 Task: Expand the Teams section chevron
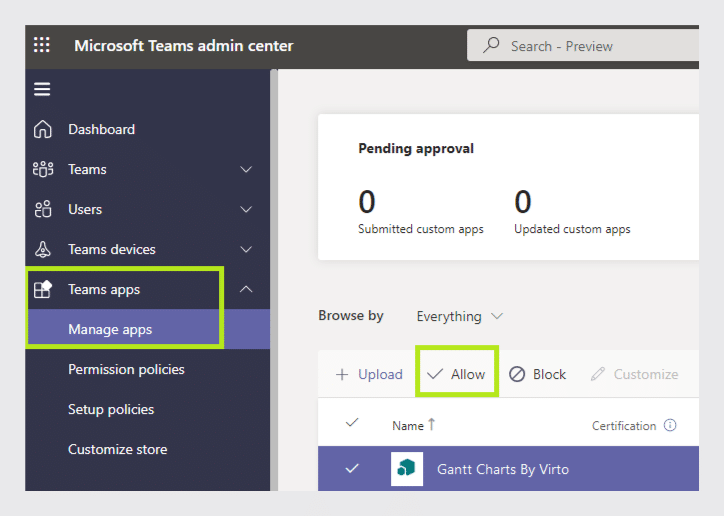pos(246,169)
